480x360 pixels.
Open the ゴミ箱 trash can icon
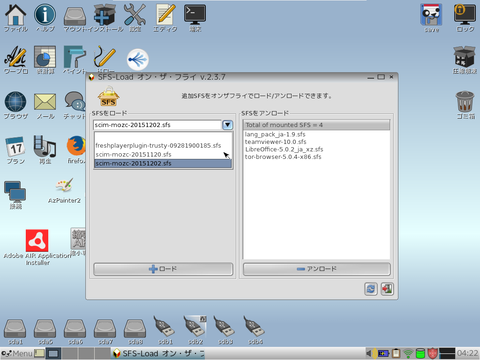(465, 102)
